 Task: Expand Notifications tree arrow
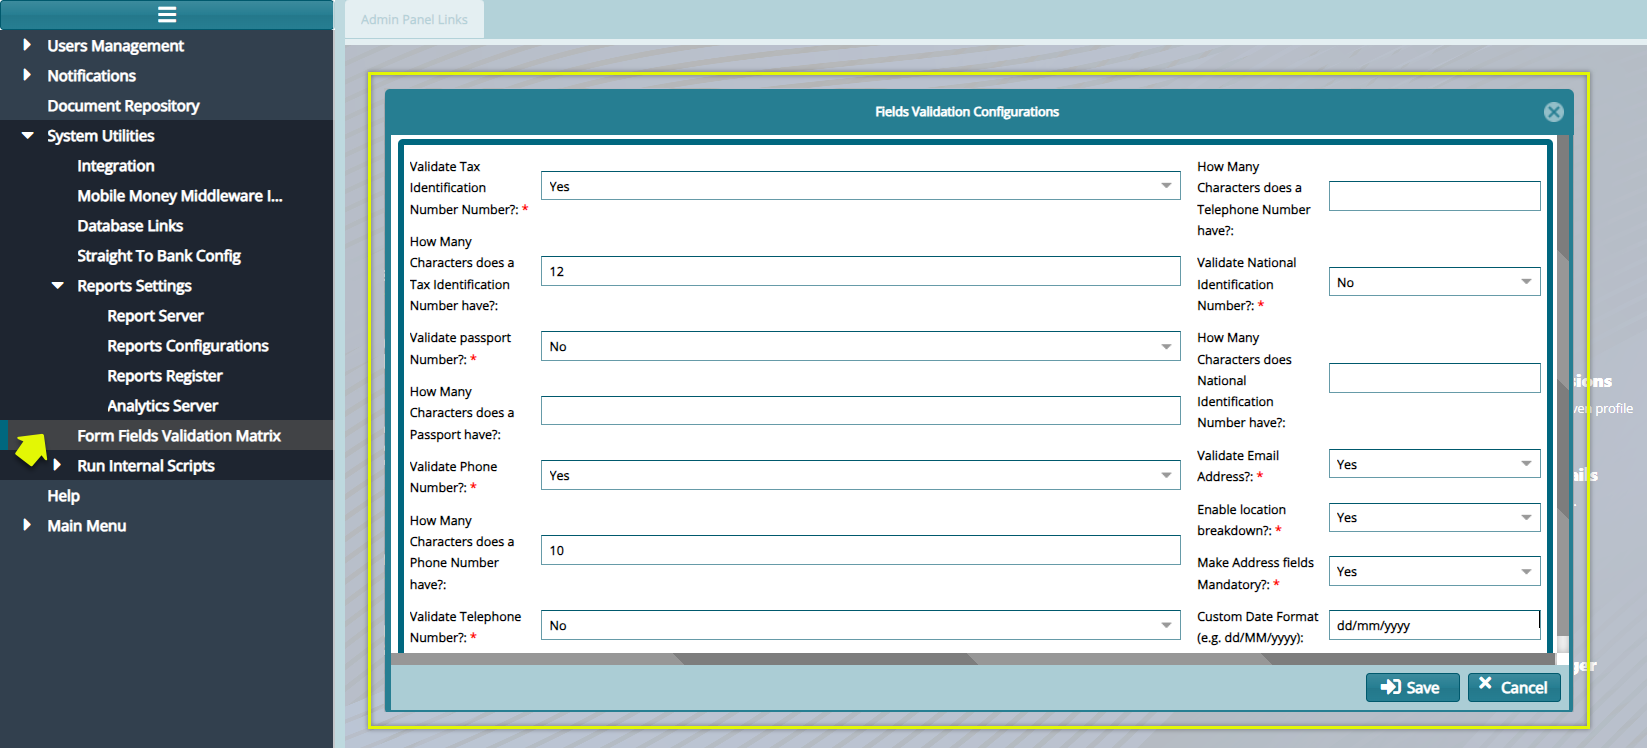pos(27,75)
